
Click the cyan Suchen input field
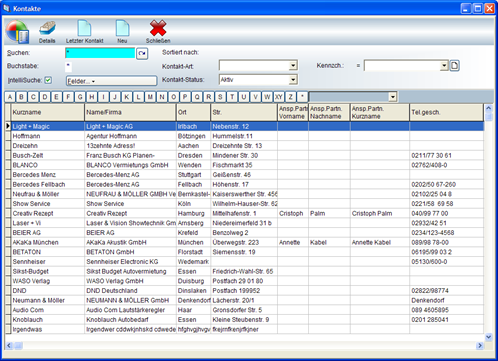click(100, 53)
